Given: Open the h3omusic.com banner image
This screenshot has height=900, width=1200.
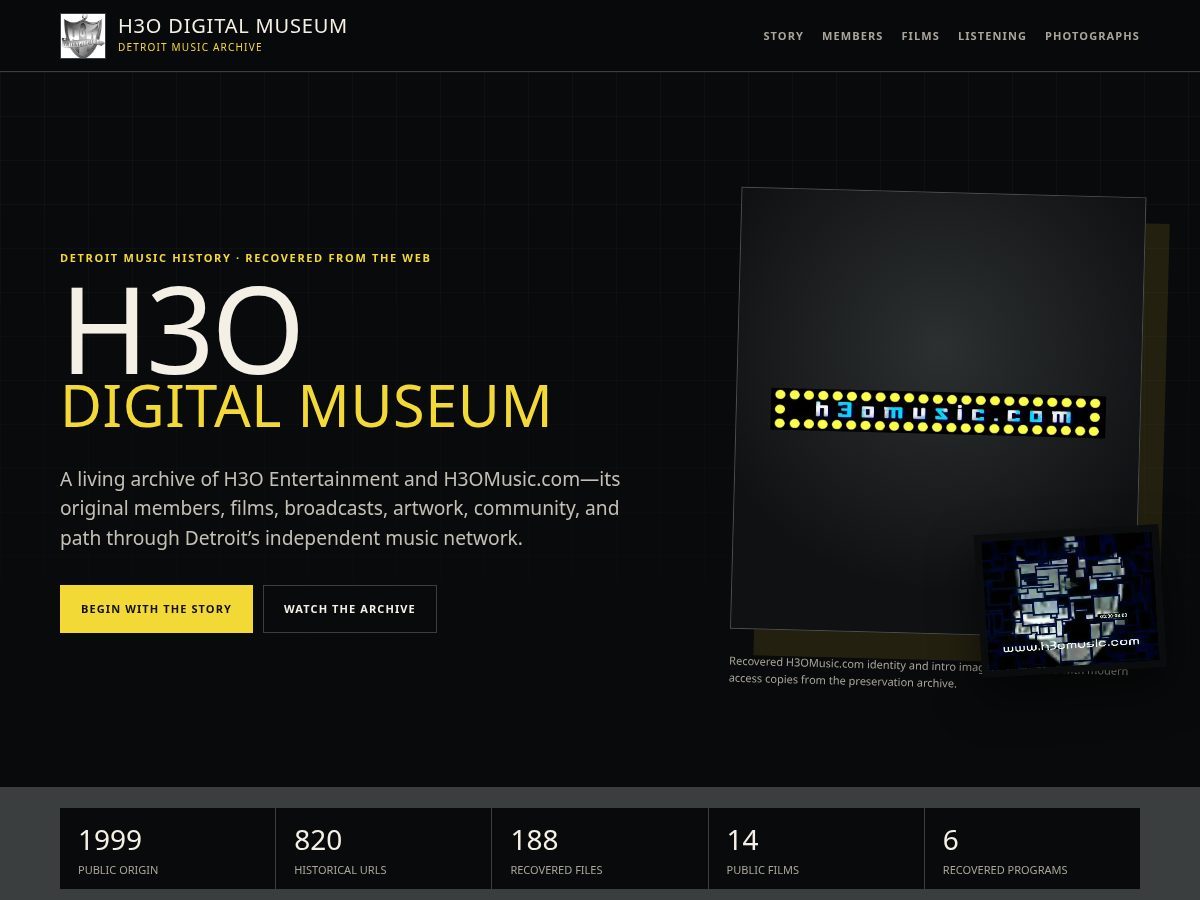Looking at the screenshot, I should tap(938, 413).
